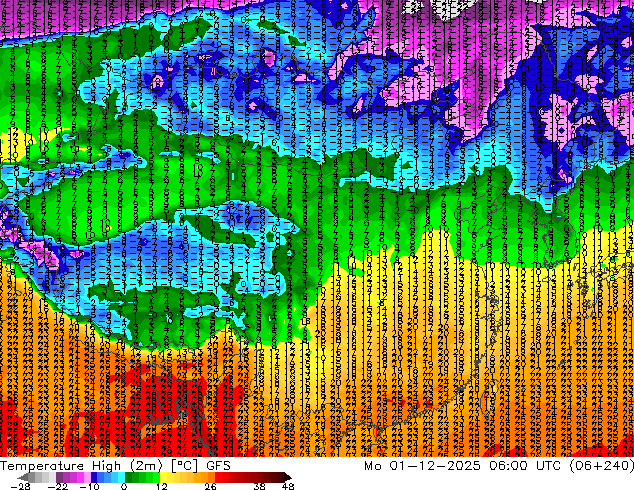The width and height of the screenshot is (634, 490).
Task: Click the '-10' legend label
Action: point(89,486)
